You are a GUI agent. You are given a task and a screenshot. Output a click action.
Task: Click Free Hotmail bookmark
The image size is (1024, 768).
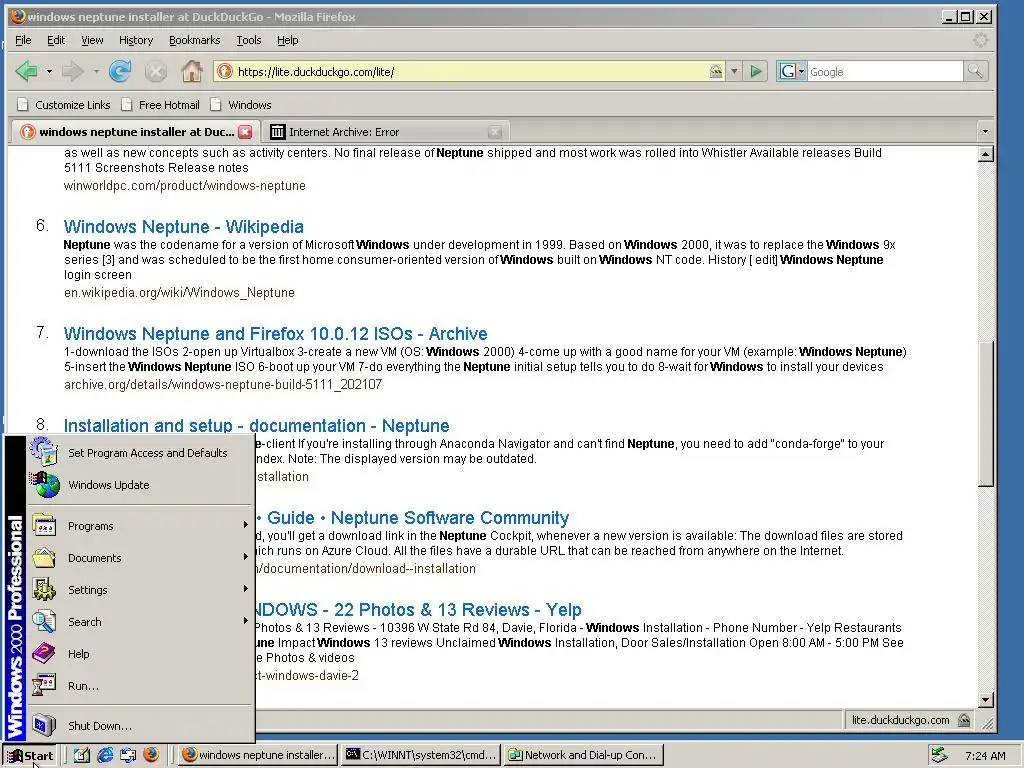[x=161, y=105]
